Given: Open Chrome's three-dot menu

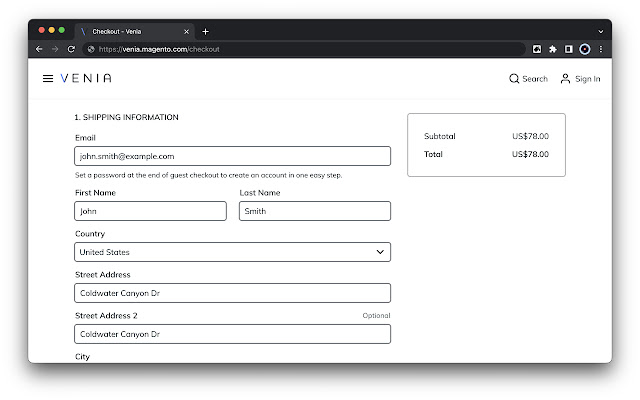Looking at the screenshot, I should 601,48.
